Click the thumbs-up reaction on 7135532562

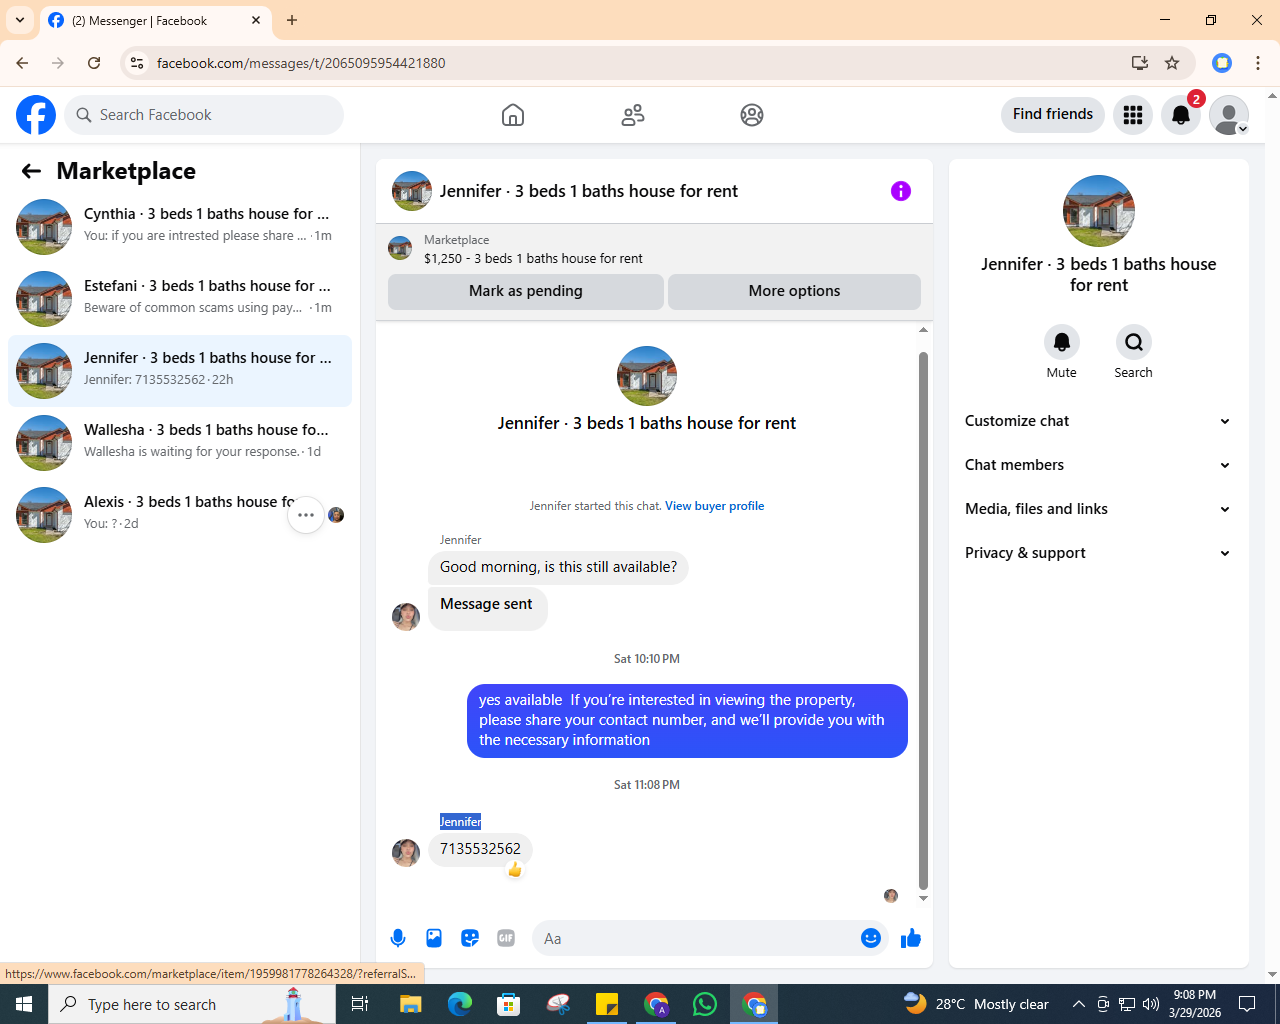click(515, 870)
